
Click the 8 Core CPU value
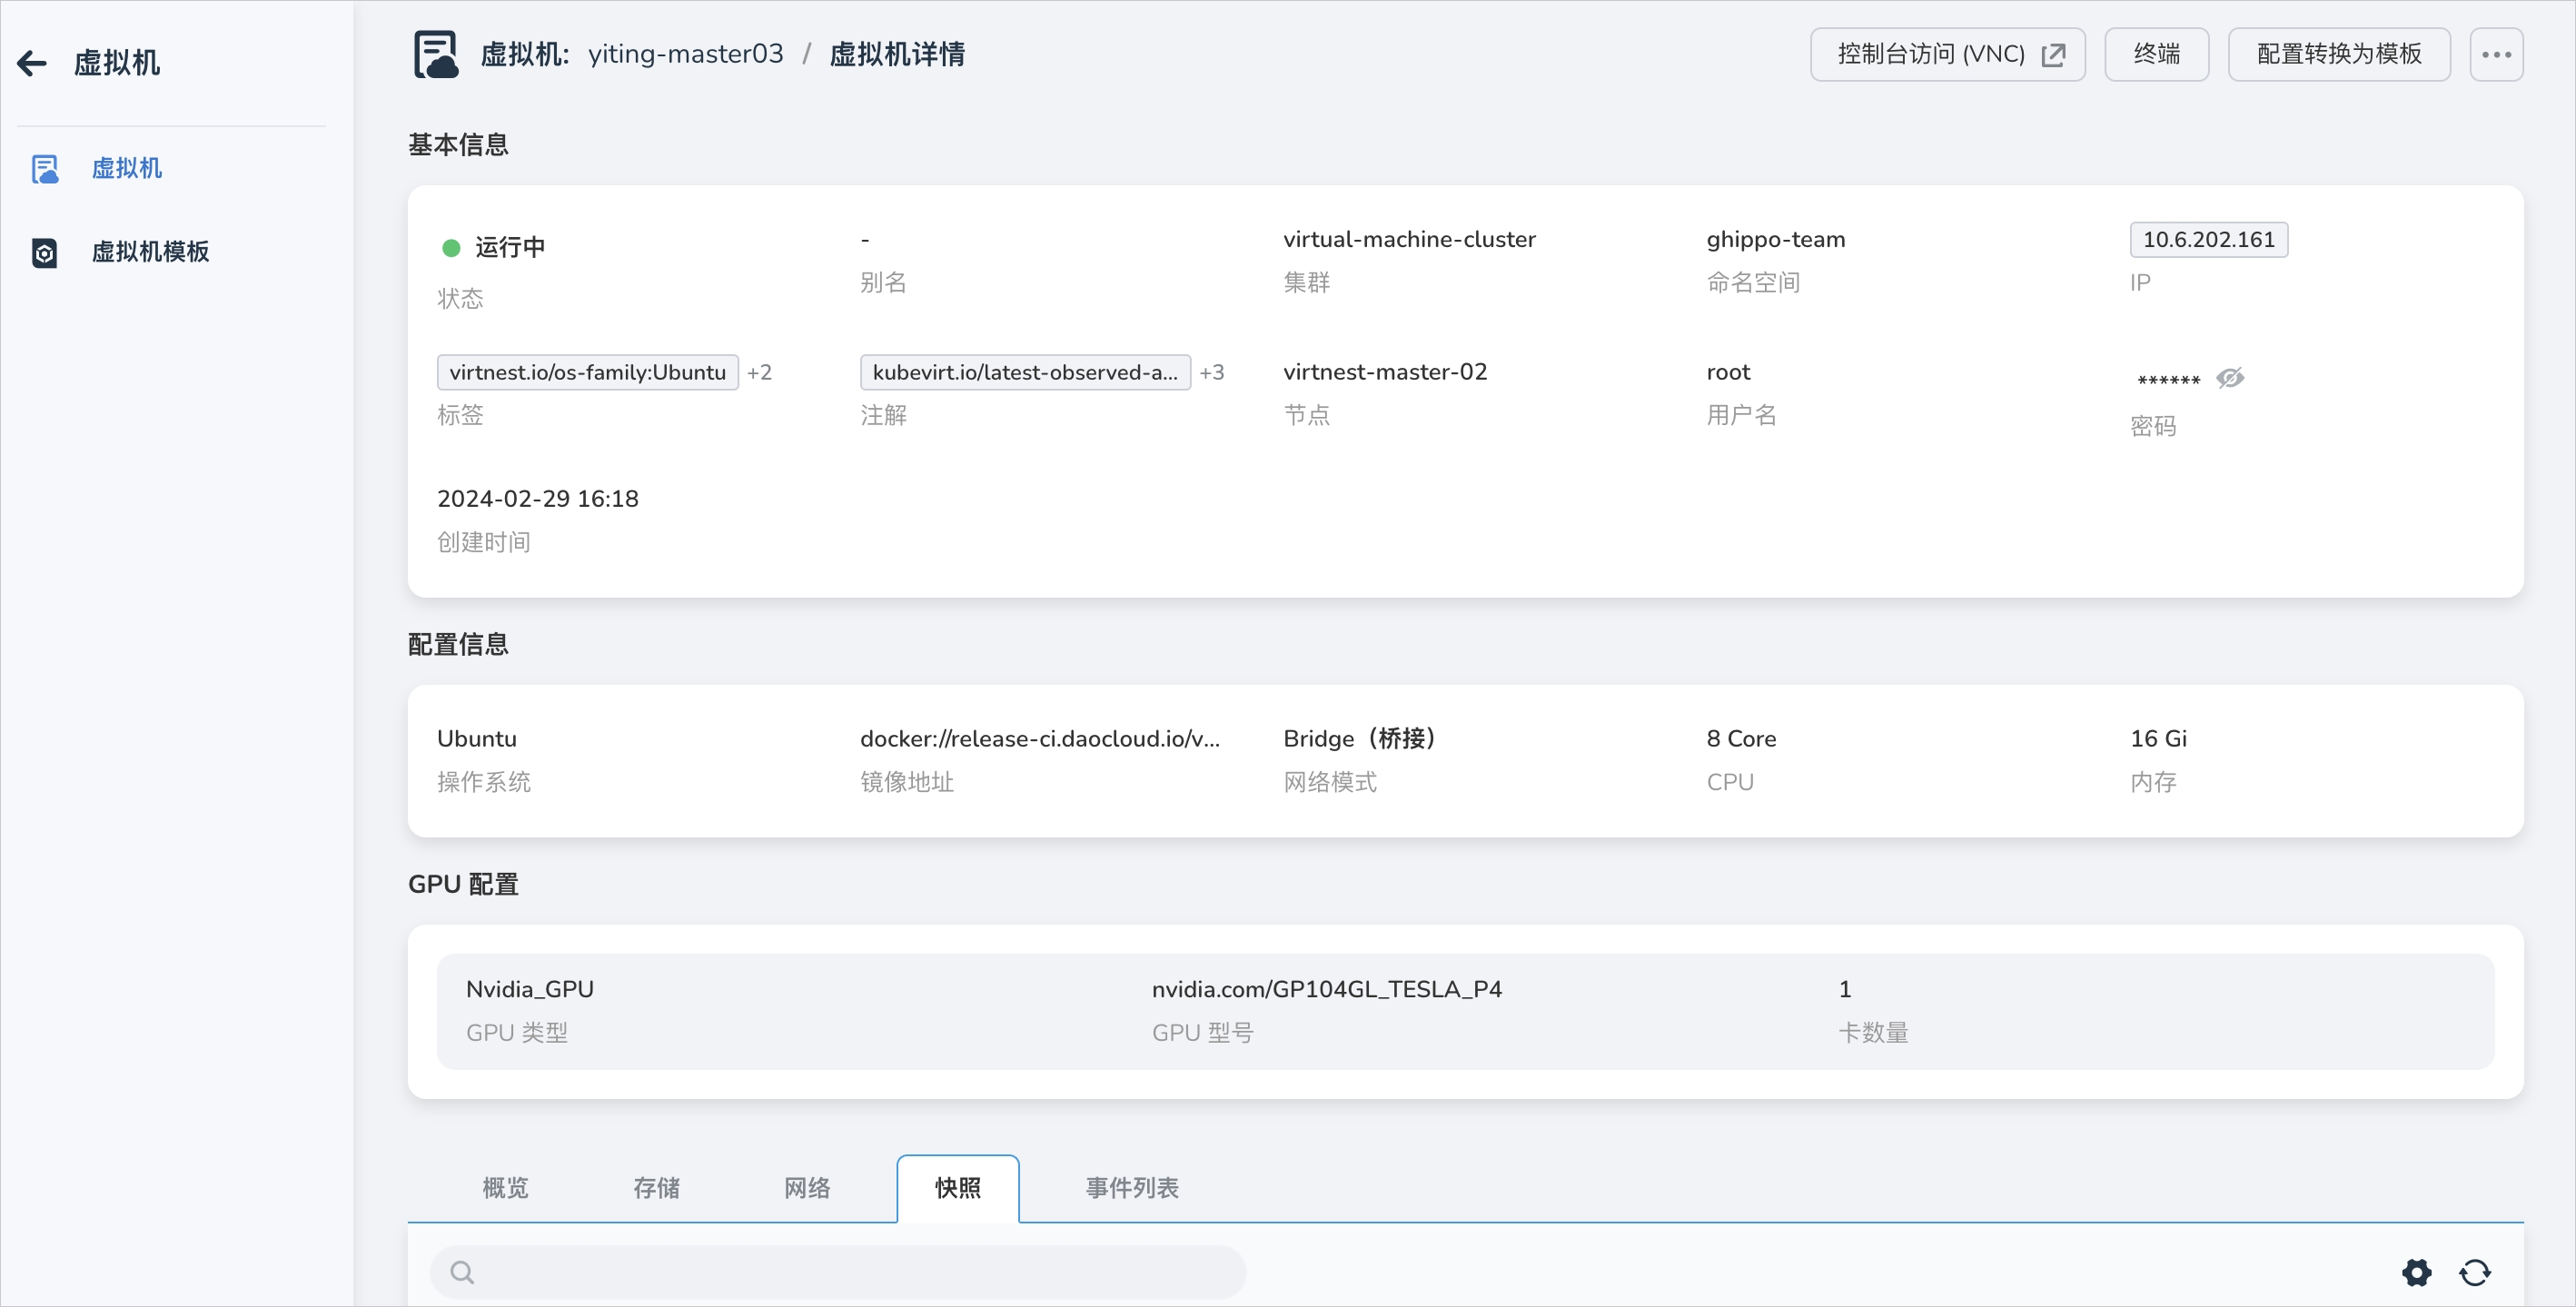(1741, 739)
